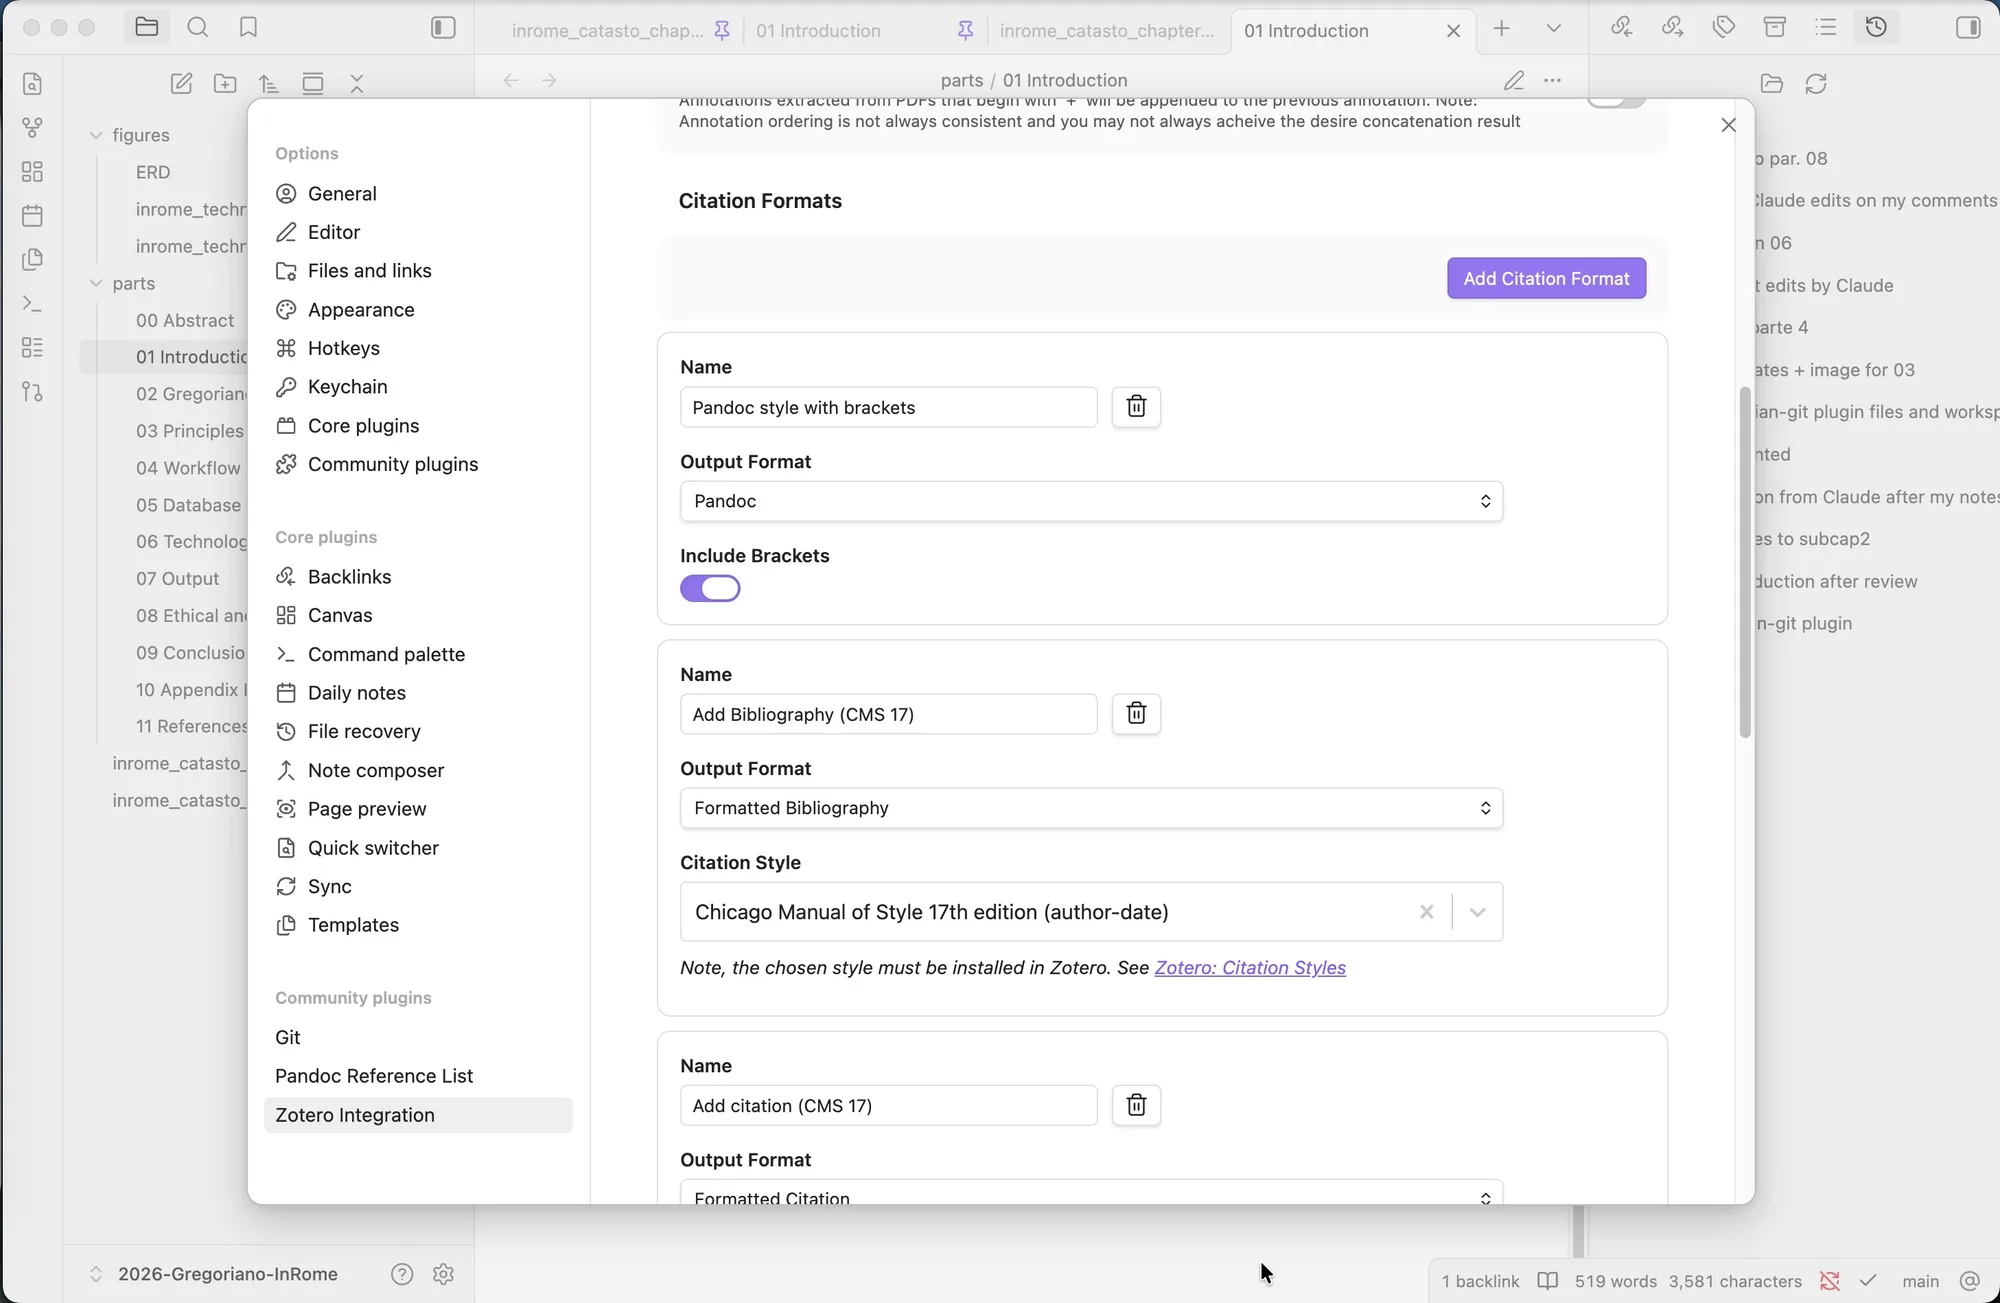Toggle the left sidebar panel

point(443,28)
